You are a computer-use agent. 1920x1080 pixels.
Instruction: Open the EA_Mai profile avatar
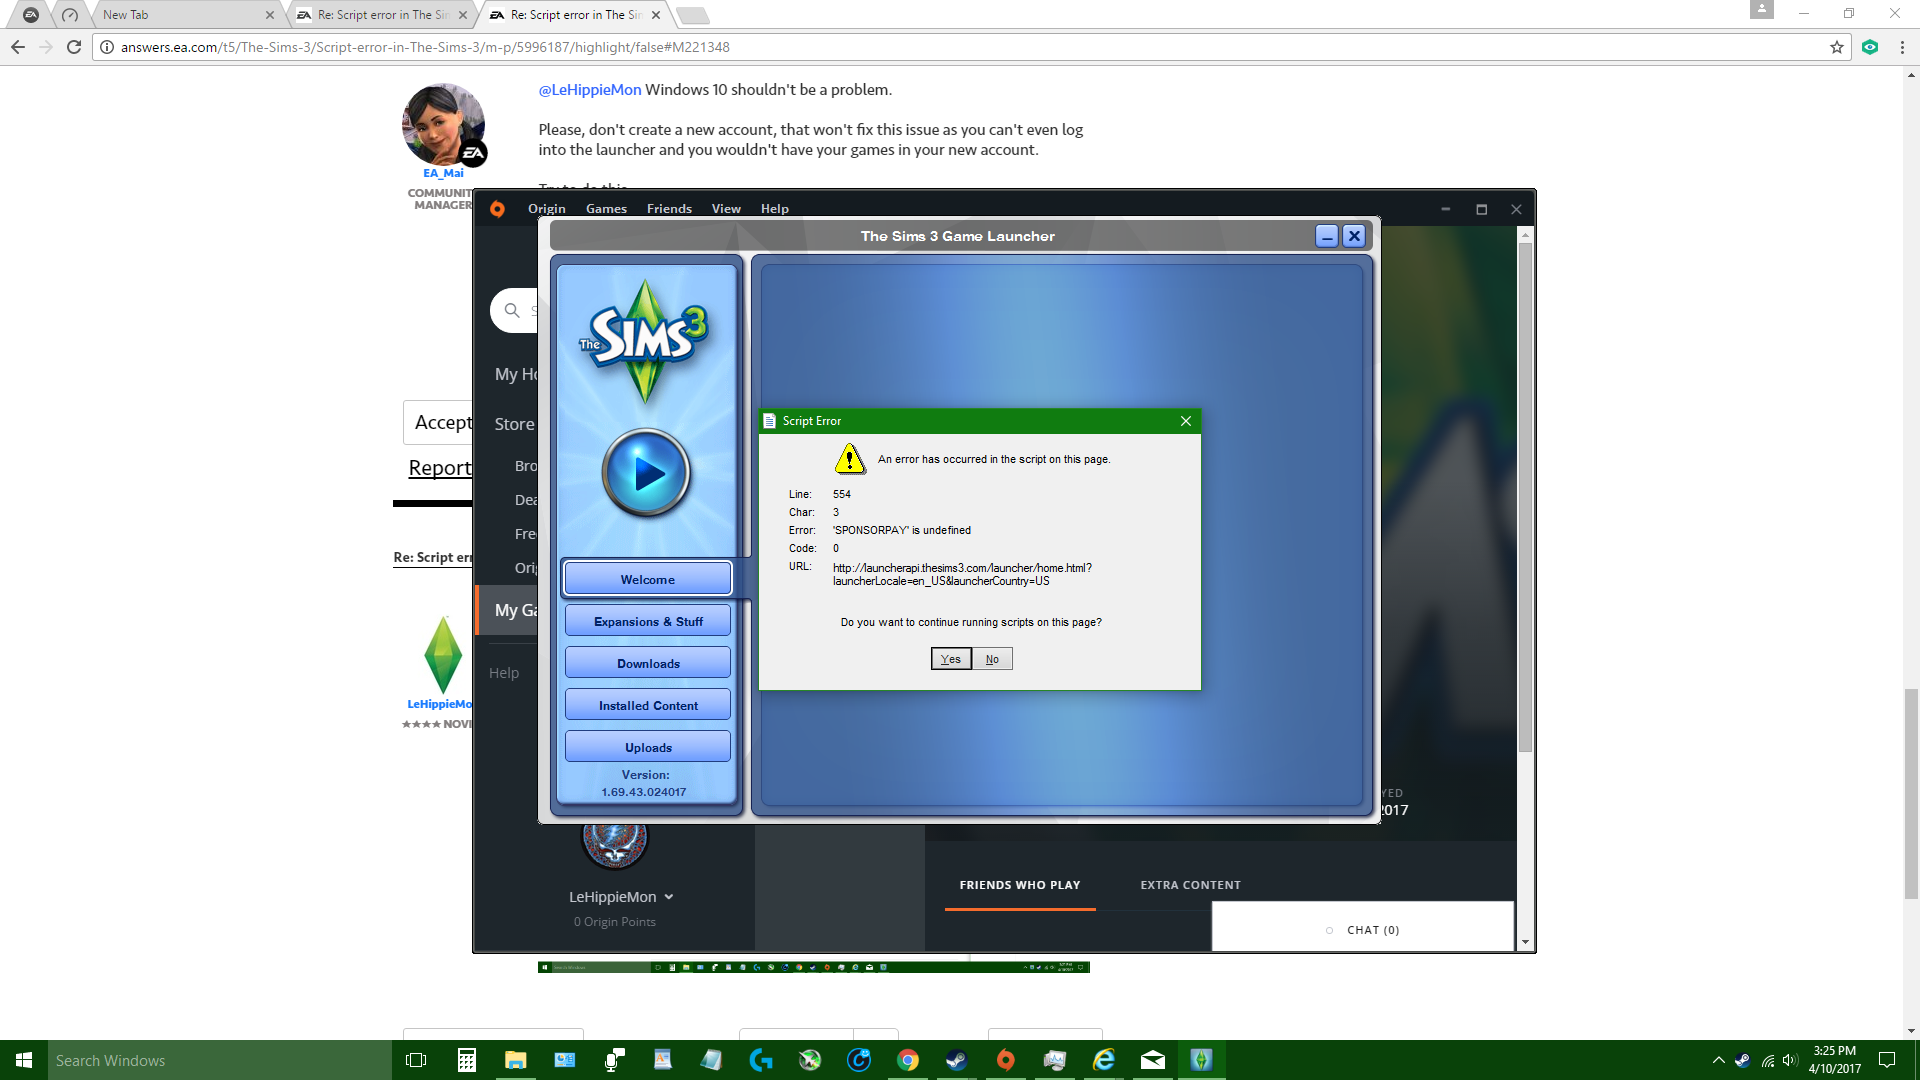click(x=444, y=124)
